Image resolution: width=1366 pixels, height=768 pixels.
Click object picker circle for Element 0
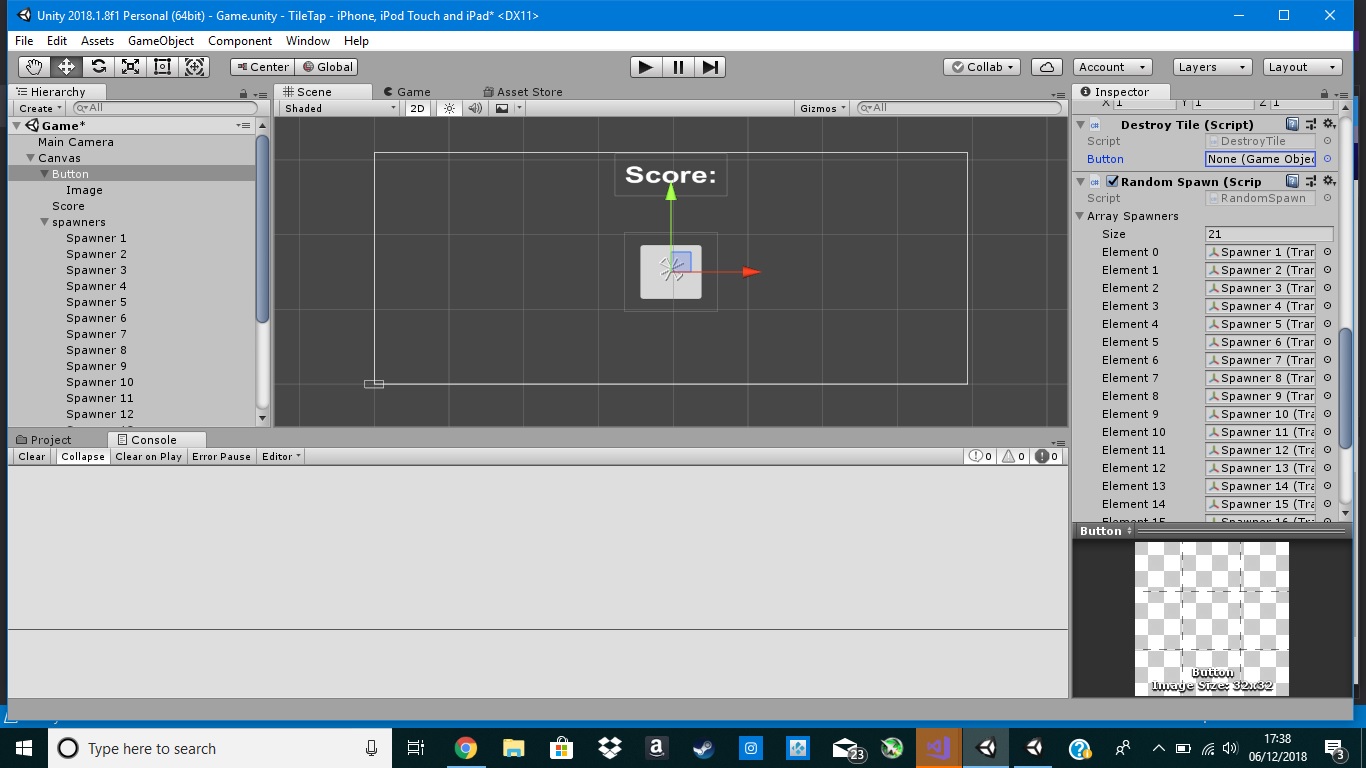(x=1327, y=252)
